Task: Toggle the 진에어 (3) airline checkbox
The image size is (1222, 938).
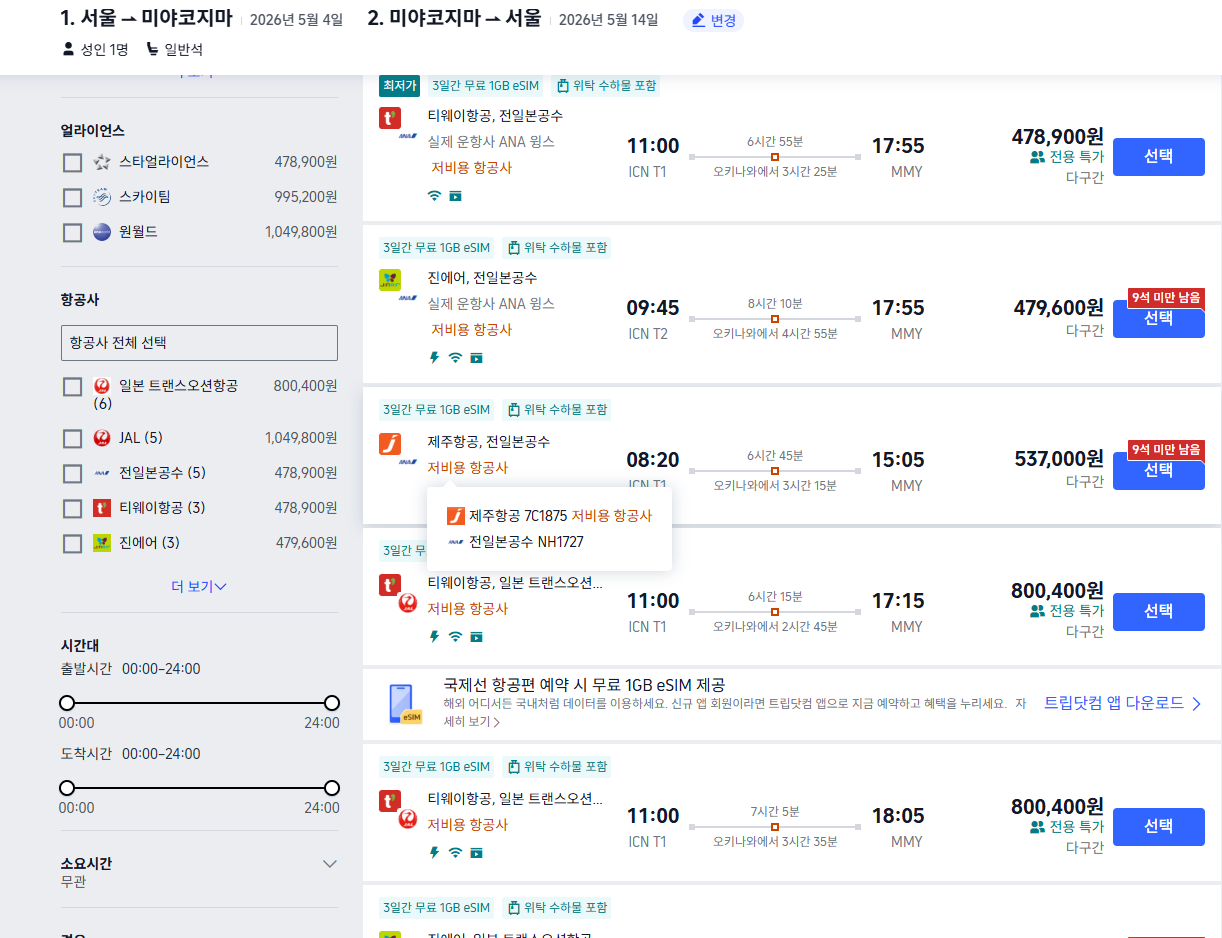Action: pos(72,543)
